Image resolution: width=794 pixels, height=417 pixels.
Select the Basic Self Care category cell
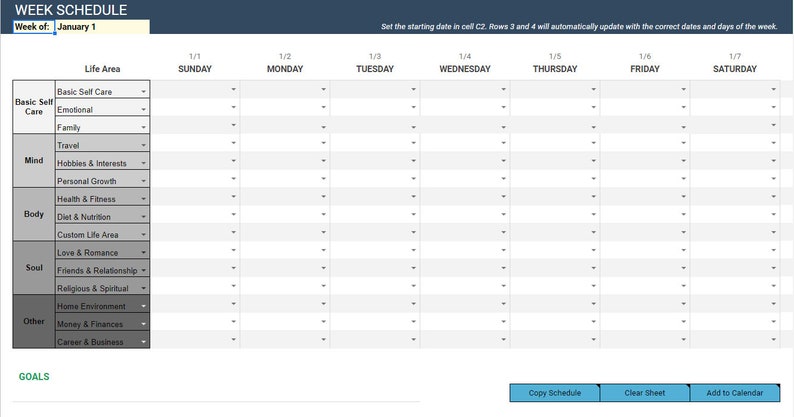34,107
